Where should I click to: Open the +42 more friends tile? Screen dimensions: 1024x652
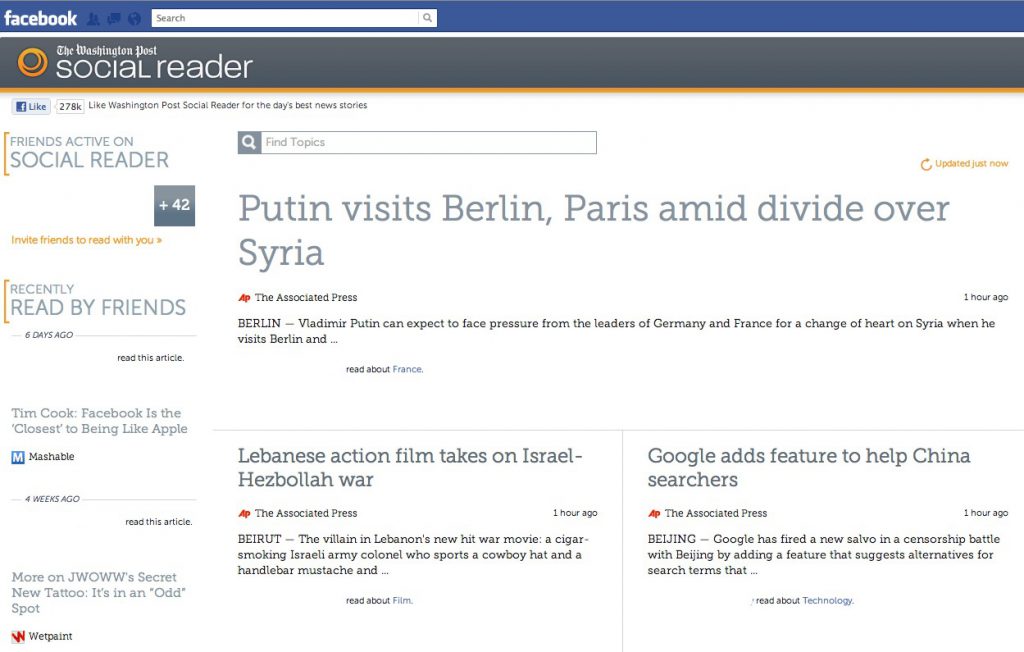tap(174, 205)
